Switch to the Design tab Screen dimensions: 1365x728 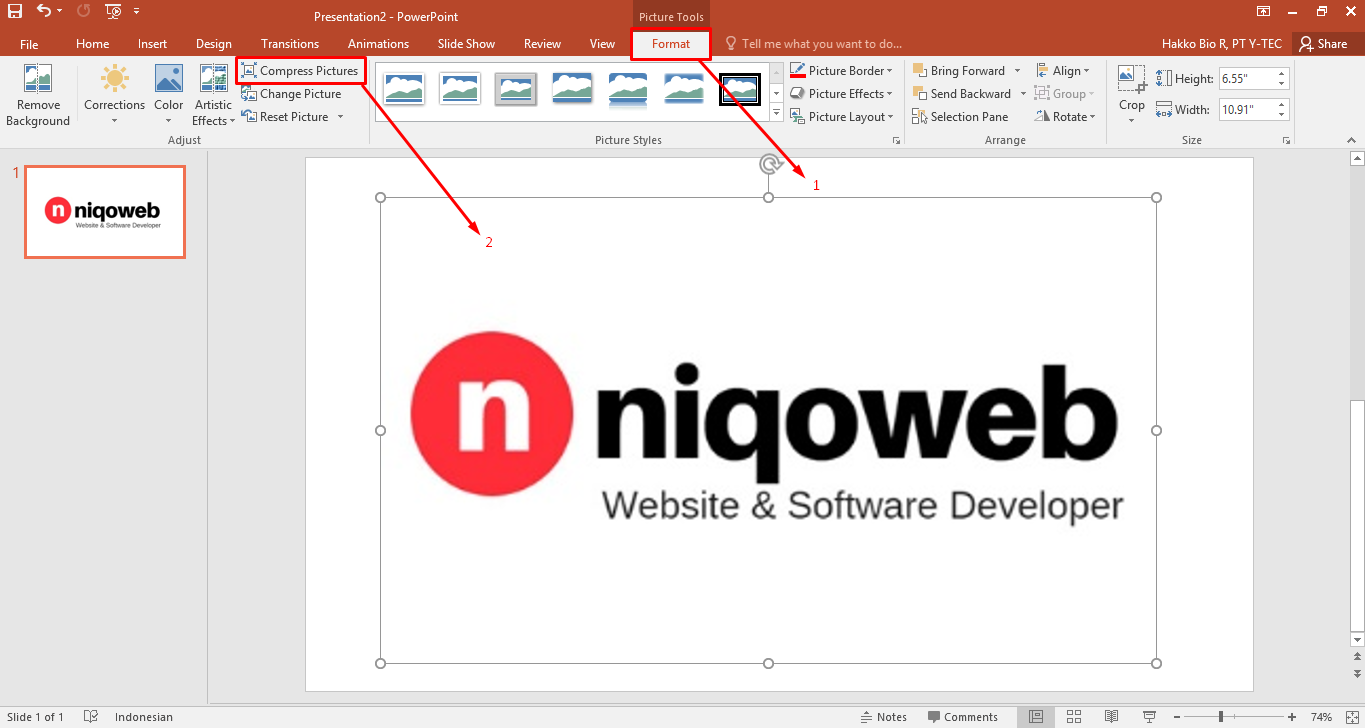coord(213,44)
